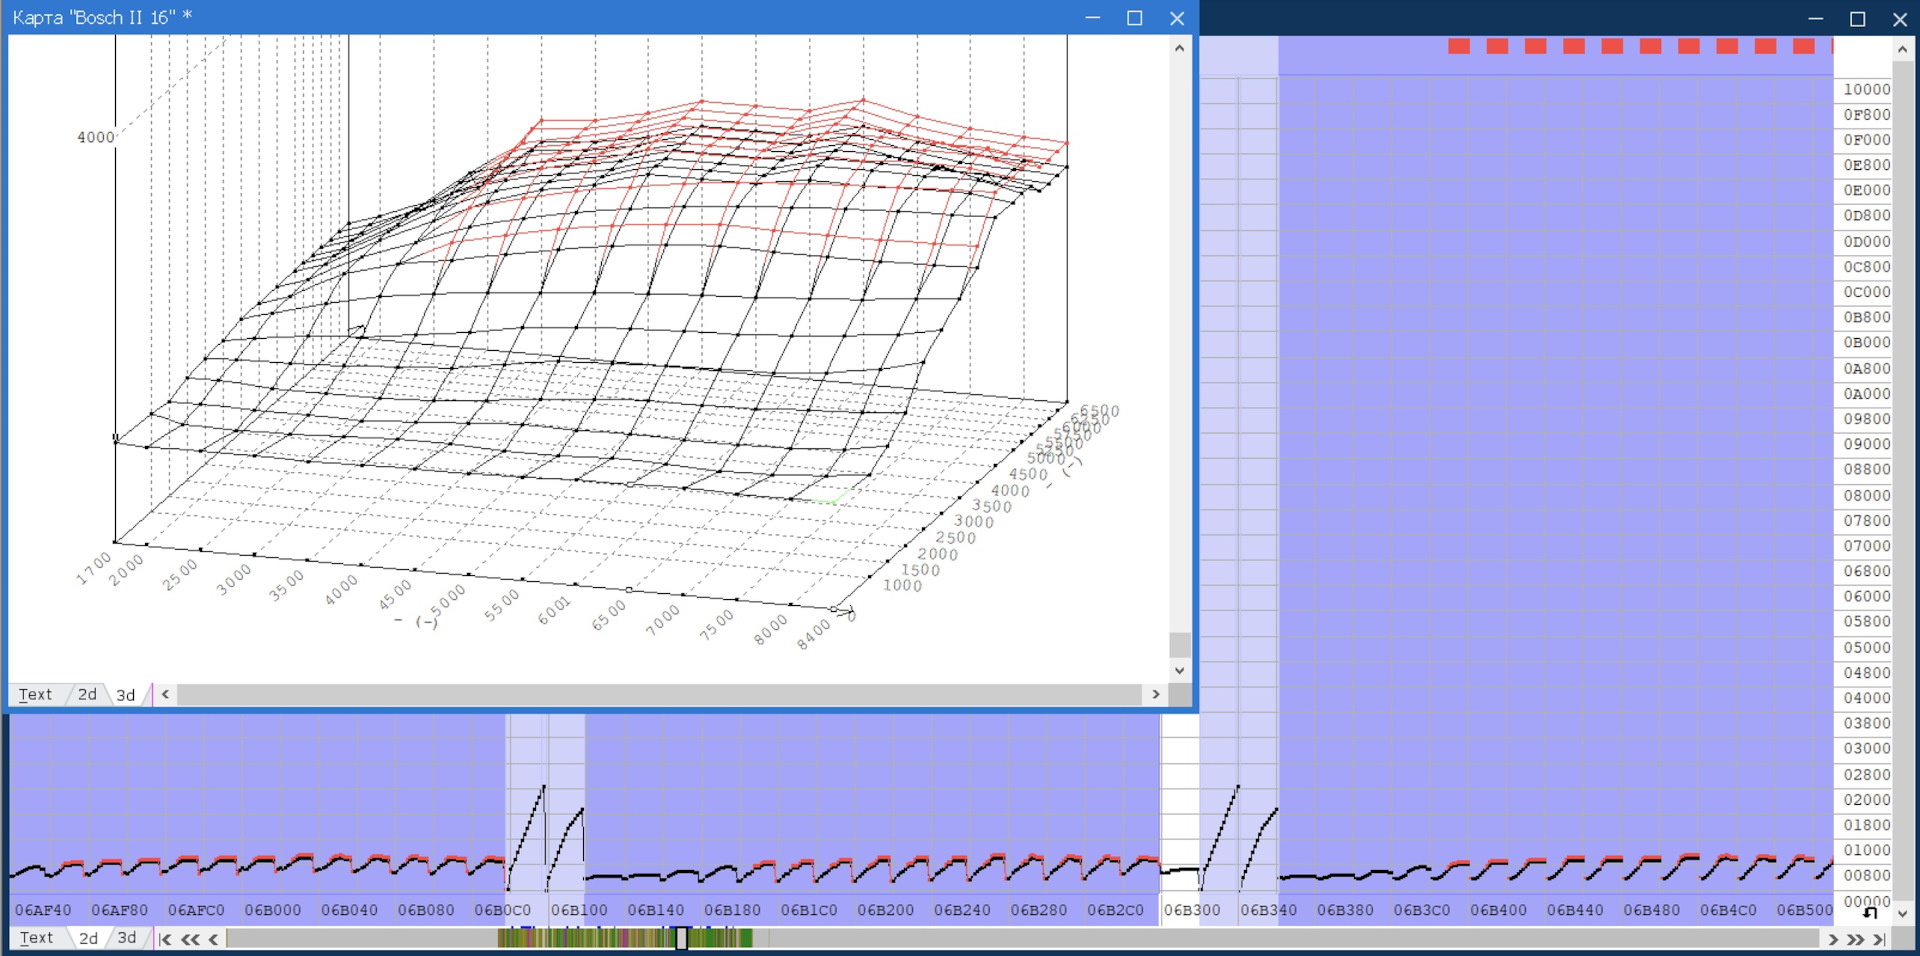Click single-right step arrow in bottom bar
The width and height of the screenshot is (1920, 956).
pyautogui.click(x=1833, y=939)
